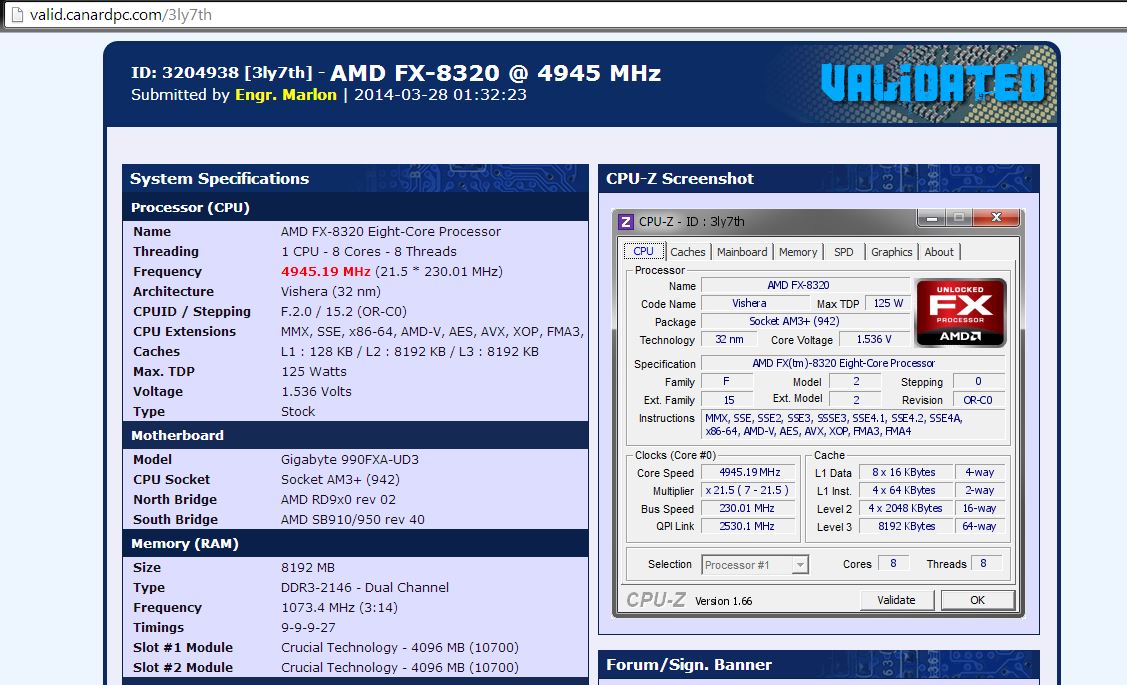The image size is (1127, 685).
Task: Click the Core Speed 4945.19 MHz field
Action: [x=750, y=472]
